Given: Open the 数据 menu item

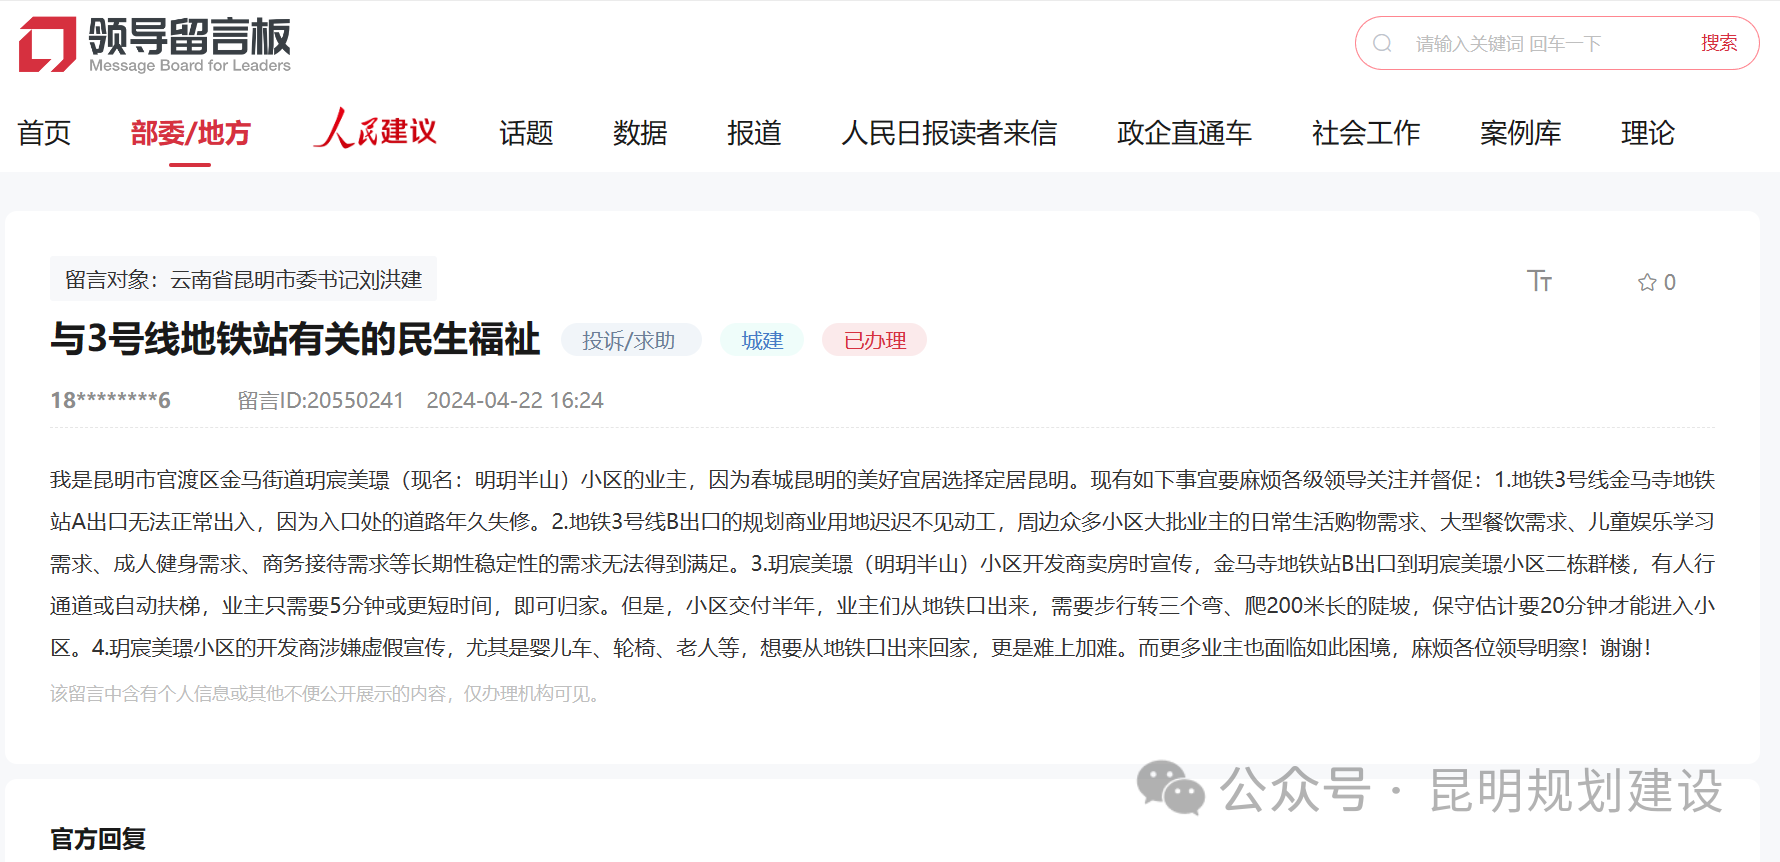Looking at the screenshot, I should [x=640, y=133].
